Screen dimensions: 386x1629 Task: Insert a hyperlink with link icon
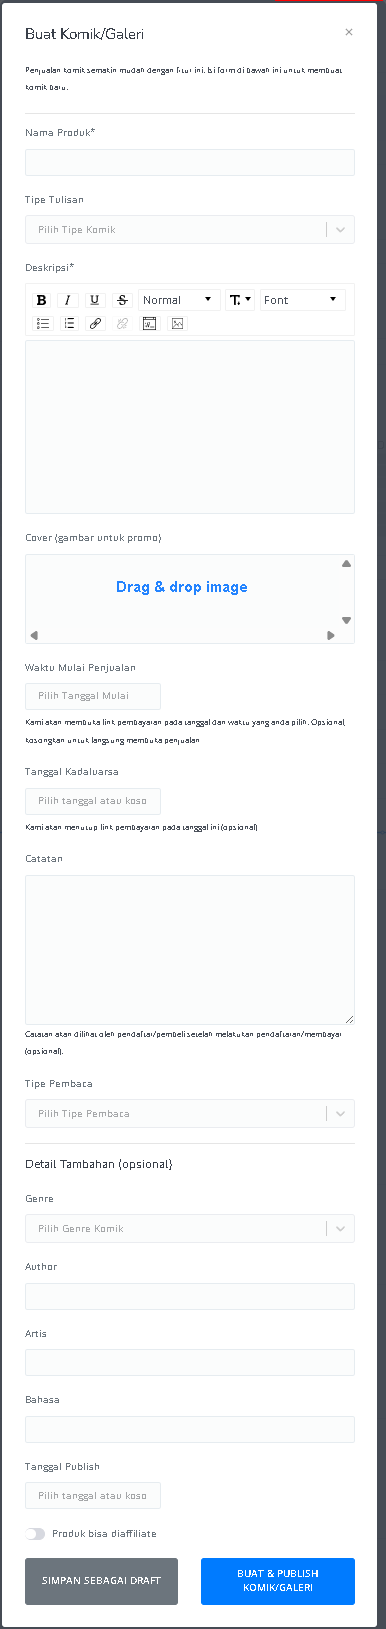tap(95, 324)
